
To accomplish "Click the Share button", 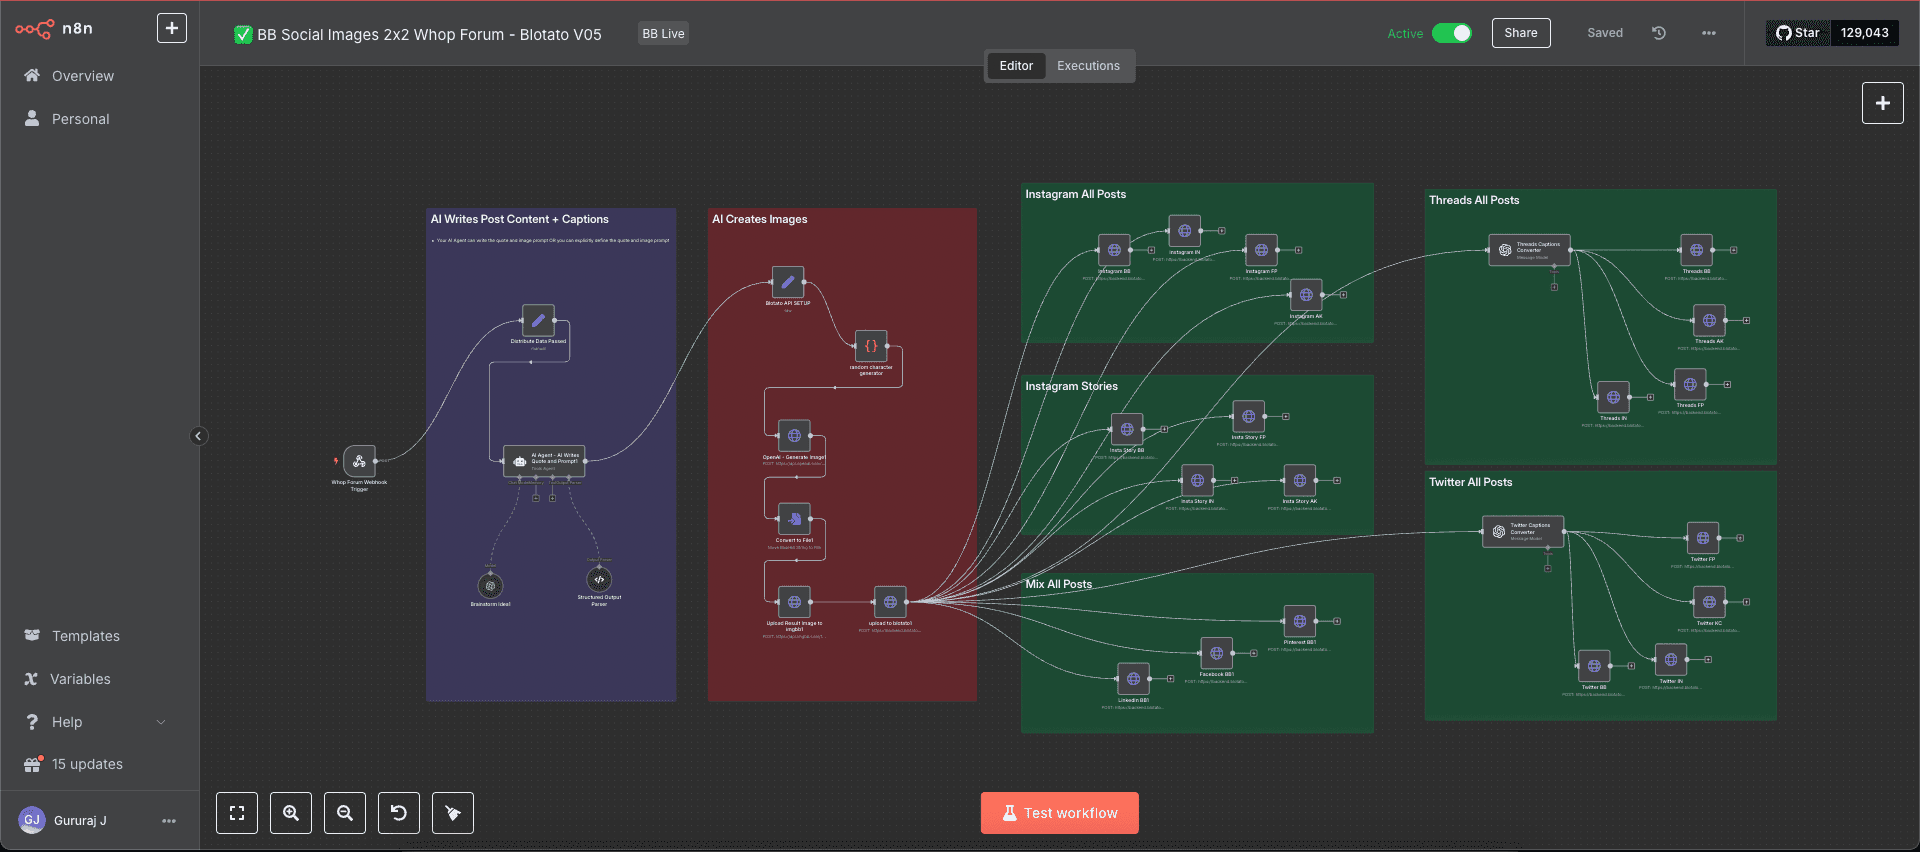I will tap(1520, 33).
